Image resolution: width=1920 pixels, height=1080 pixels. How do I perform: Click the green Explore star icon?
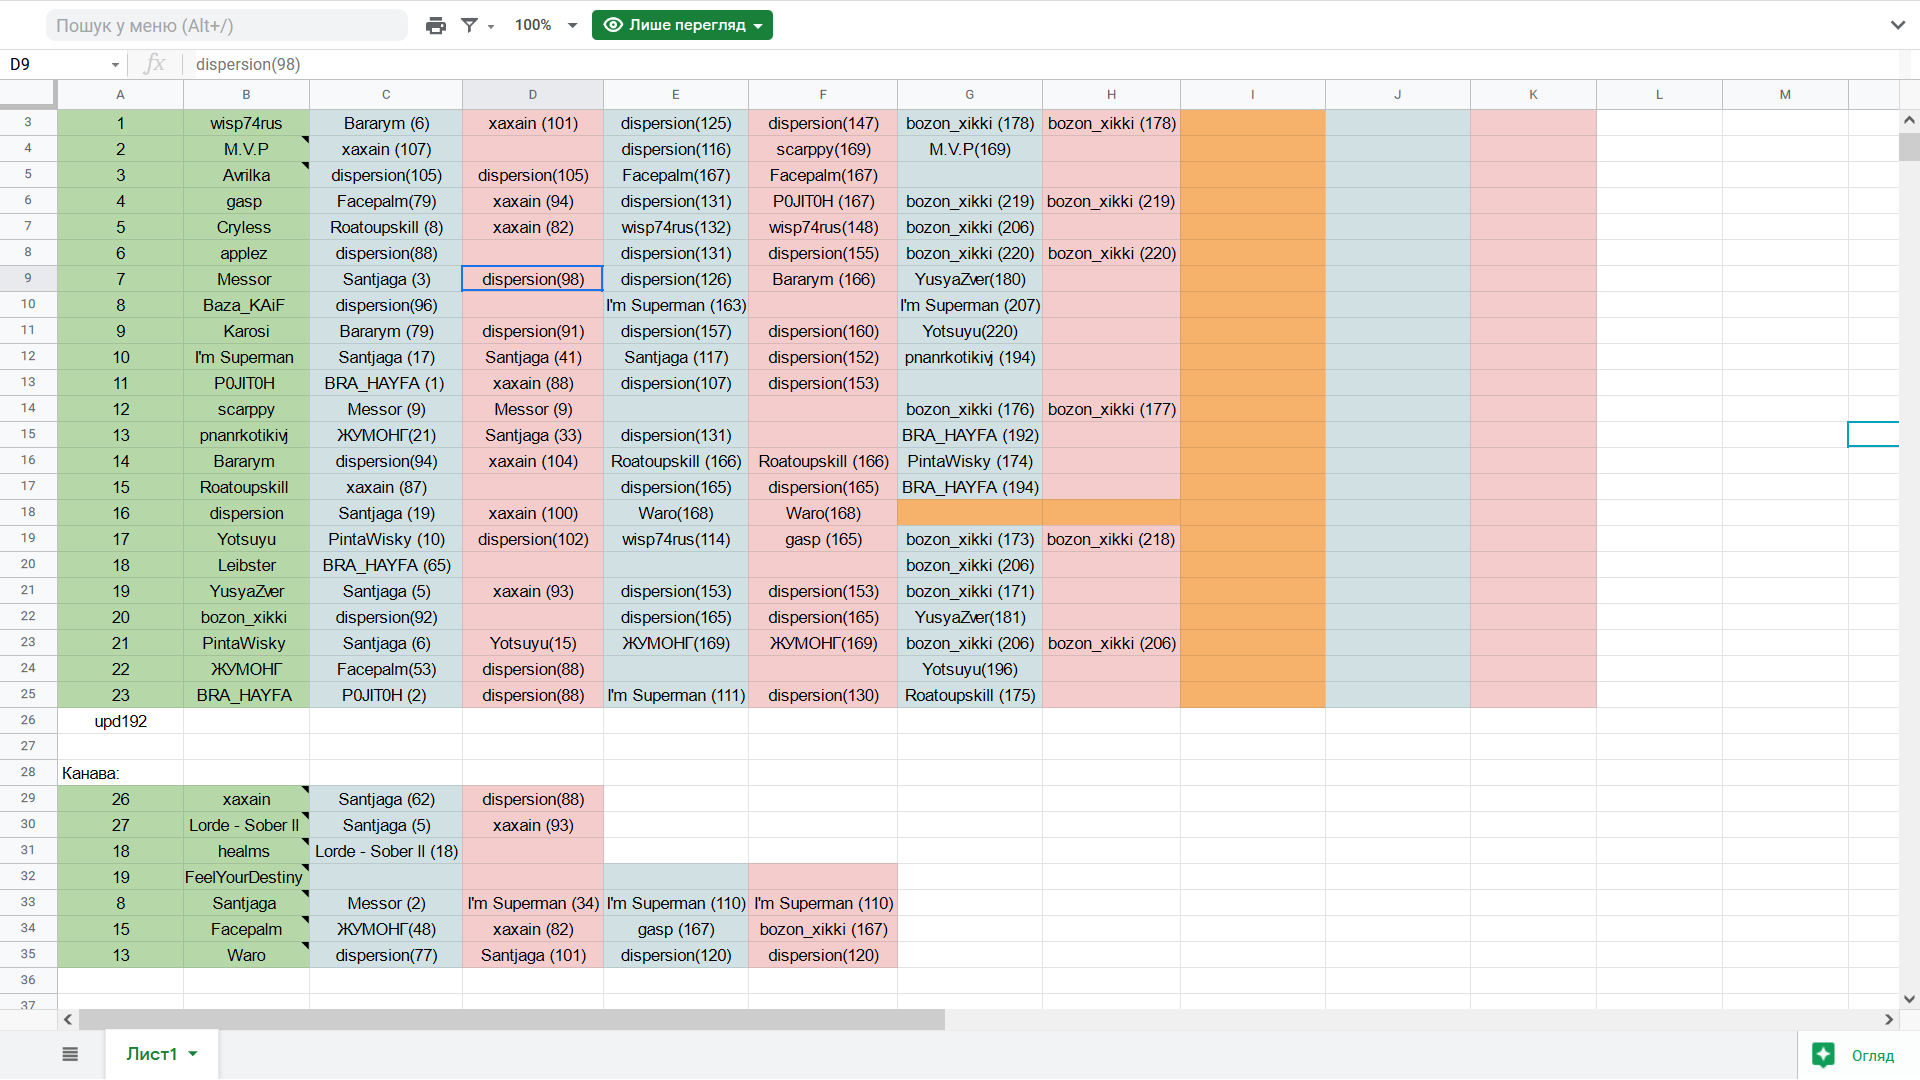pos(1823,1055)
